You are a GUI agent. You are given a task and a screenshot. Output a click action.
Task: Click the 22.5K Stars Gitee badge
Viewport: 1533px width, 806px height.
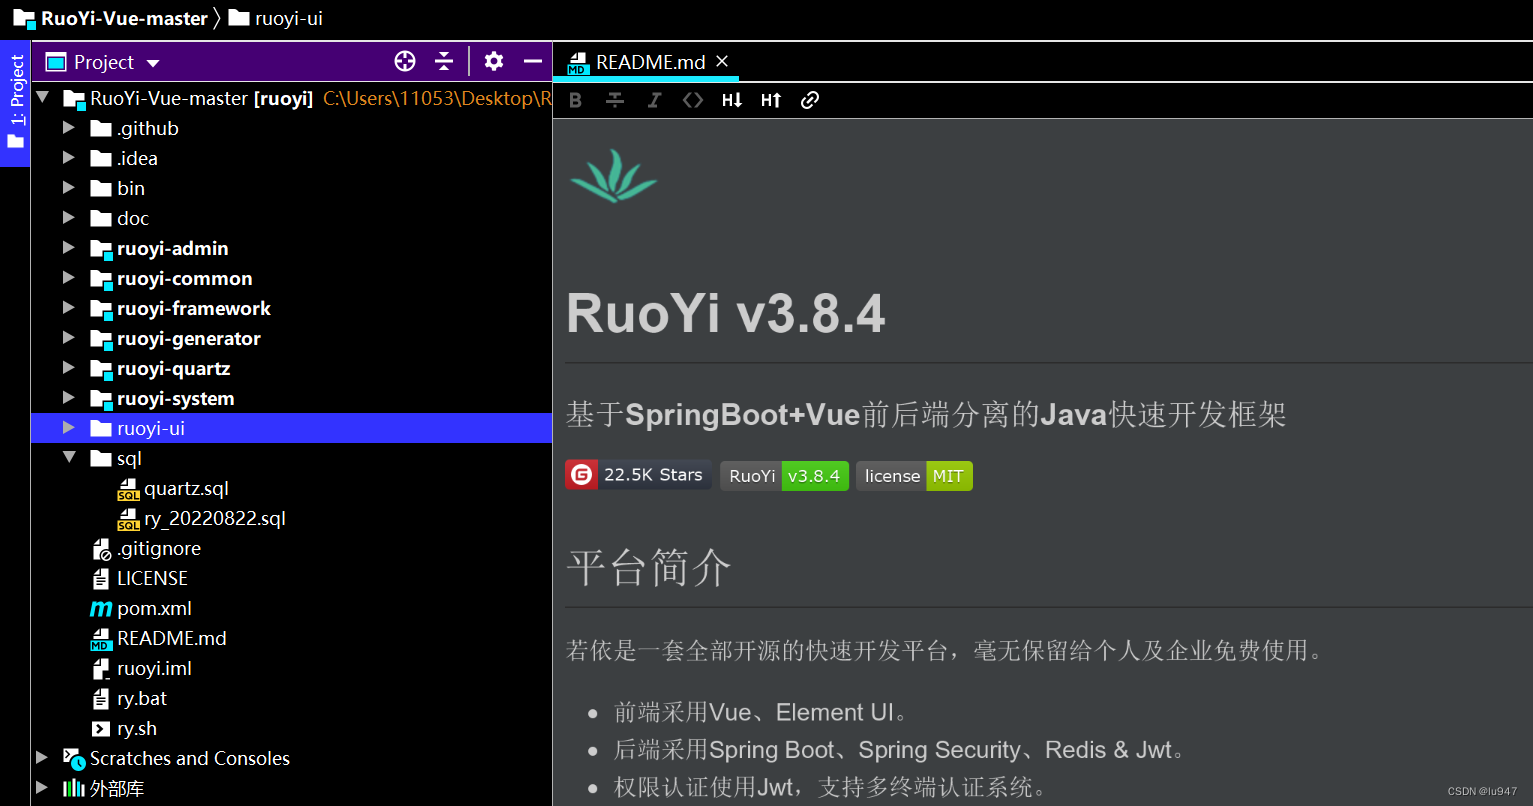pyautogui.click(x=639, y=475)
